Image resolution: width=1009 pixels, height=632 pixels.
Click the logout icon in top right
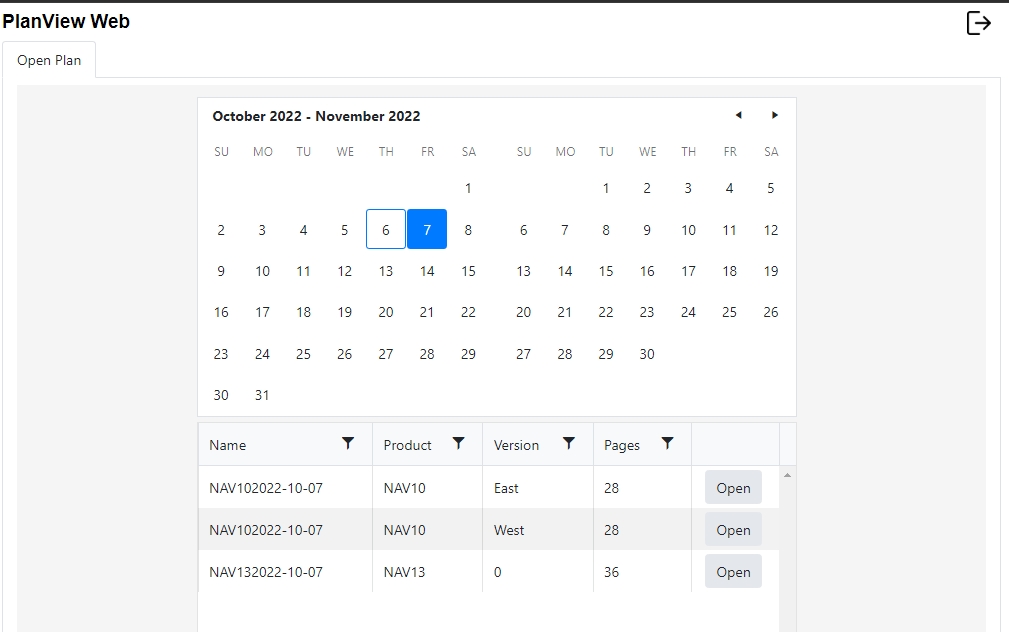[978, 23]
